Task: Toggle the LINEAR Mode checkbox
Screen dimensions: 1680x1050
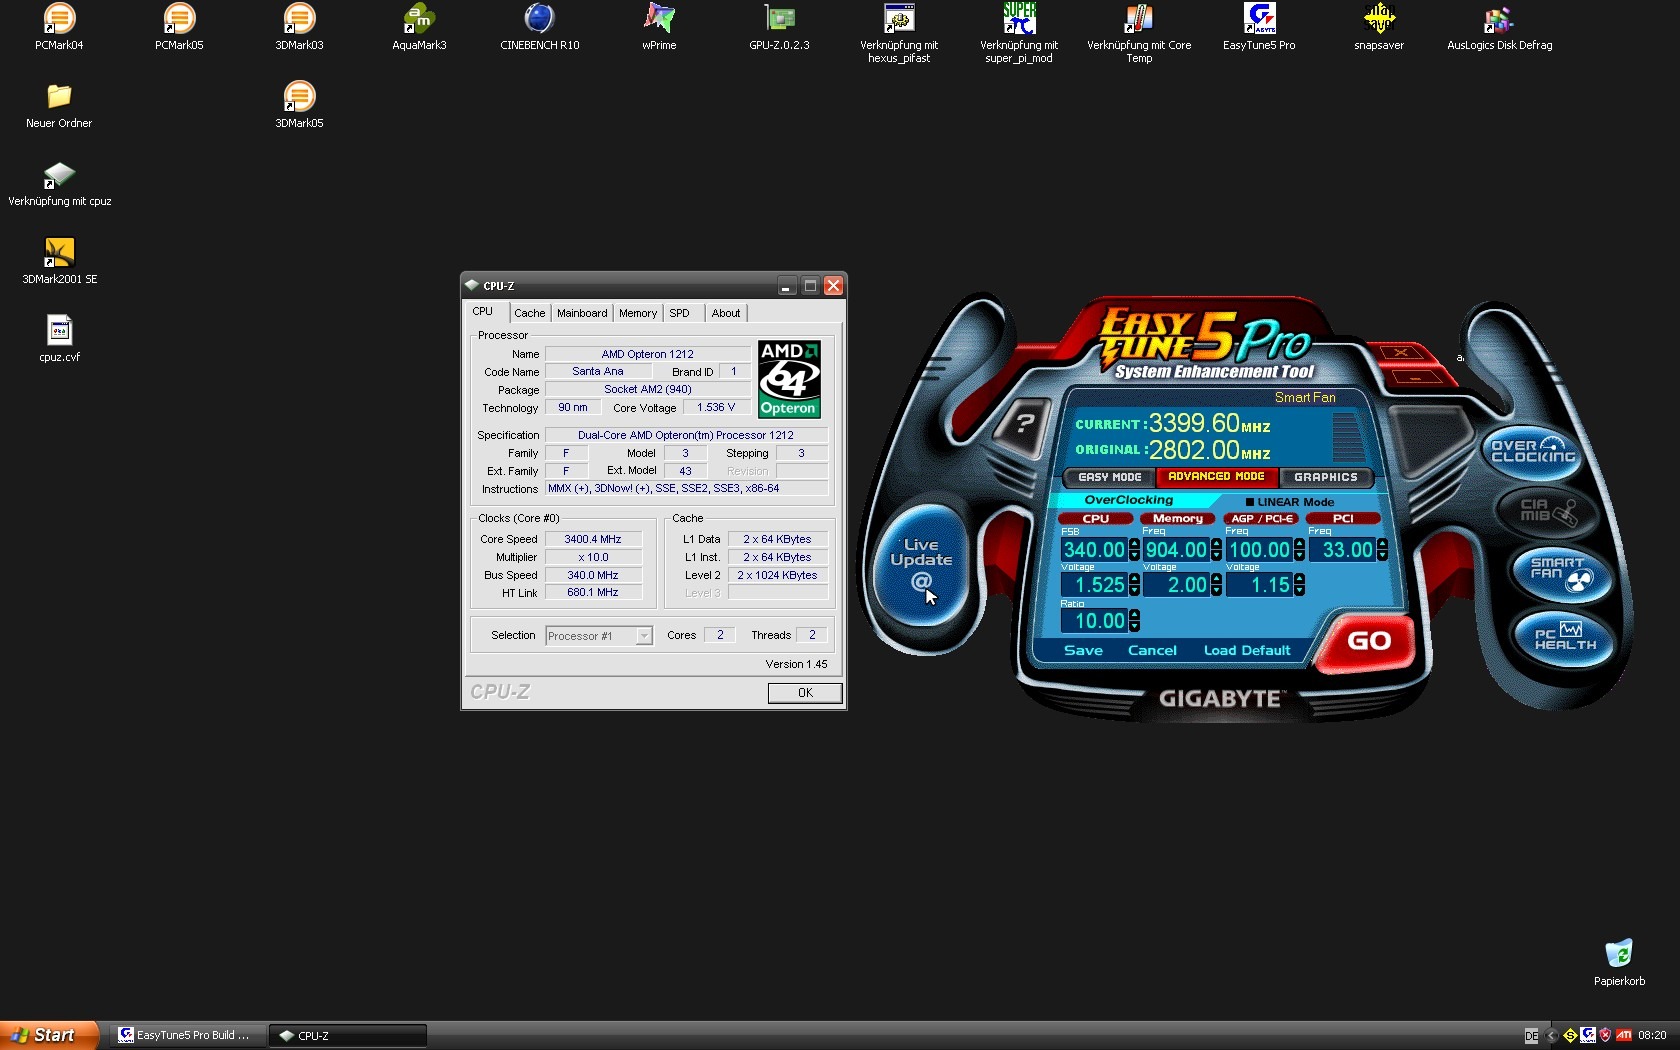Action: coord(1250,502)
